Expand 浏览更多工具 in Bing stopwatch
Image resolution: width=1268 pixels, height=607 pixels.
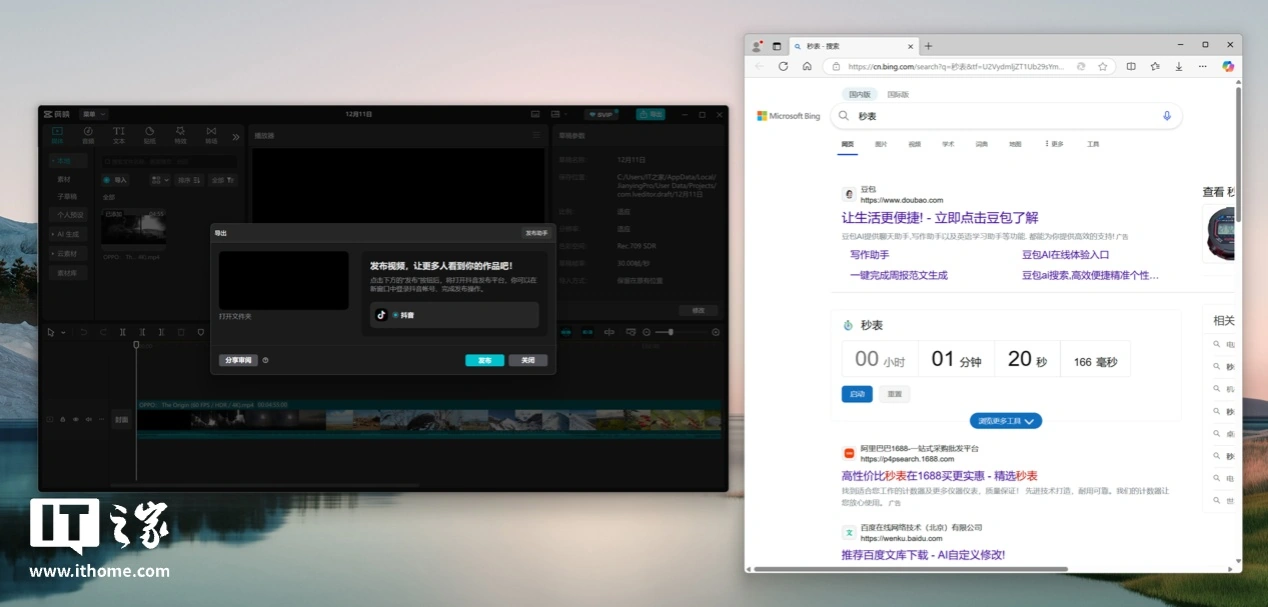[1006, 421]
